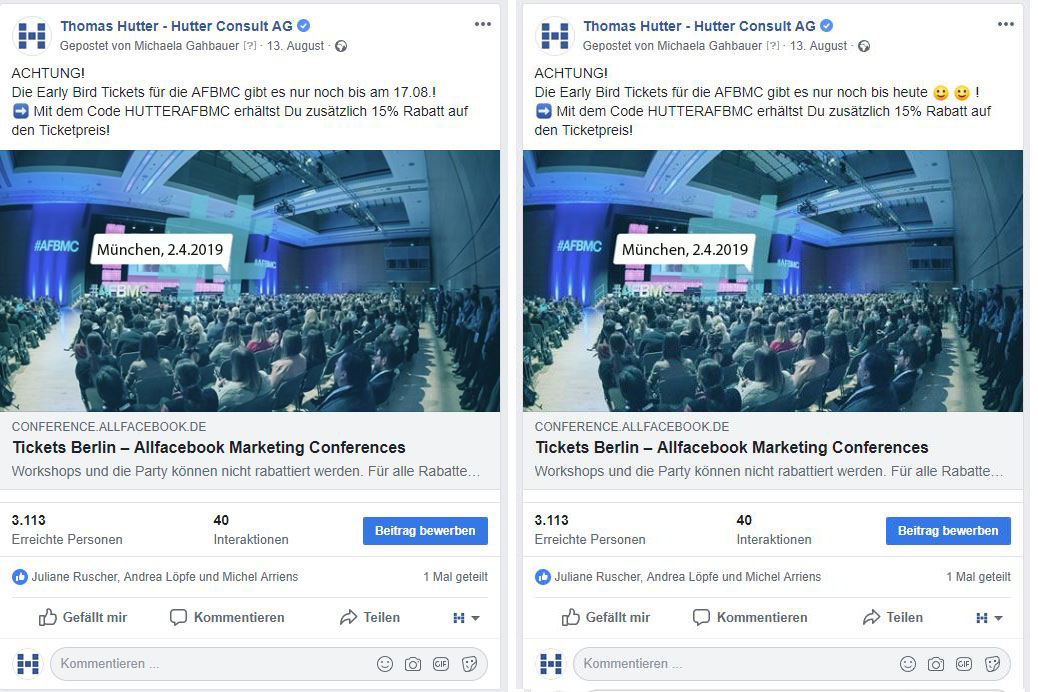Click the conference photo thumbnail on the left post

(x=250, y=281)
